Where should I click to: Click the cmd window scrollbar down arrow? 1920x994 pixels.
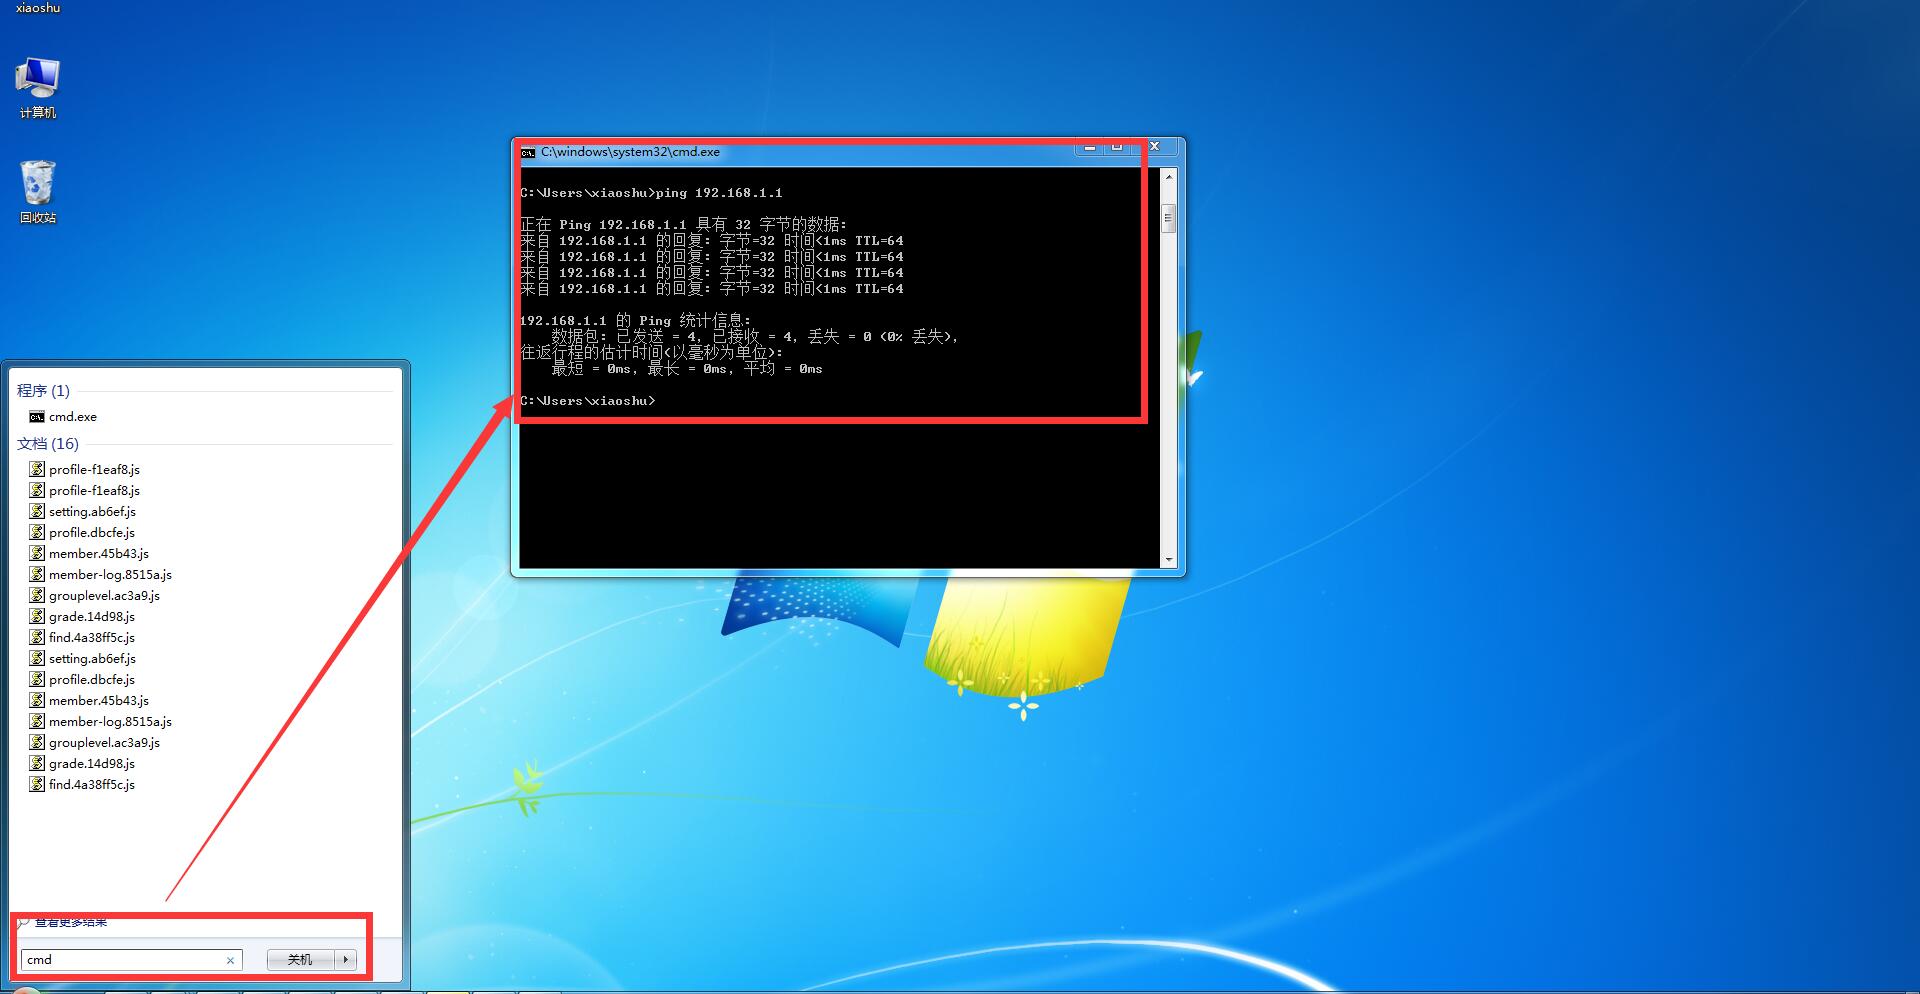pyautogui.click(x=1168, y=560)
